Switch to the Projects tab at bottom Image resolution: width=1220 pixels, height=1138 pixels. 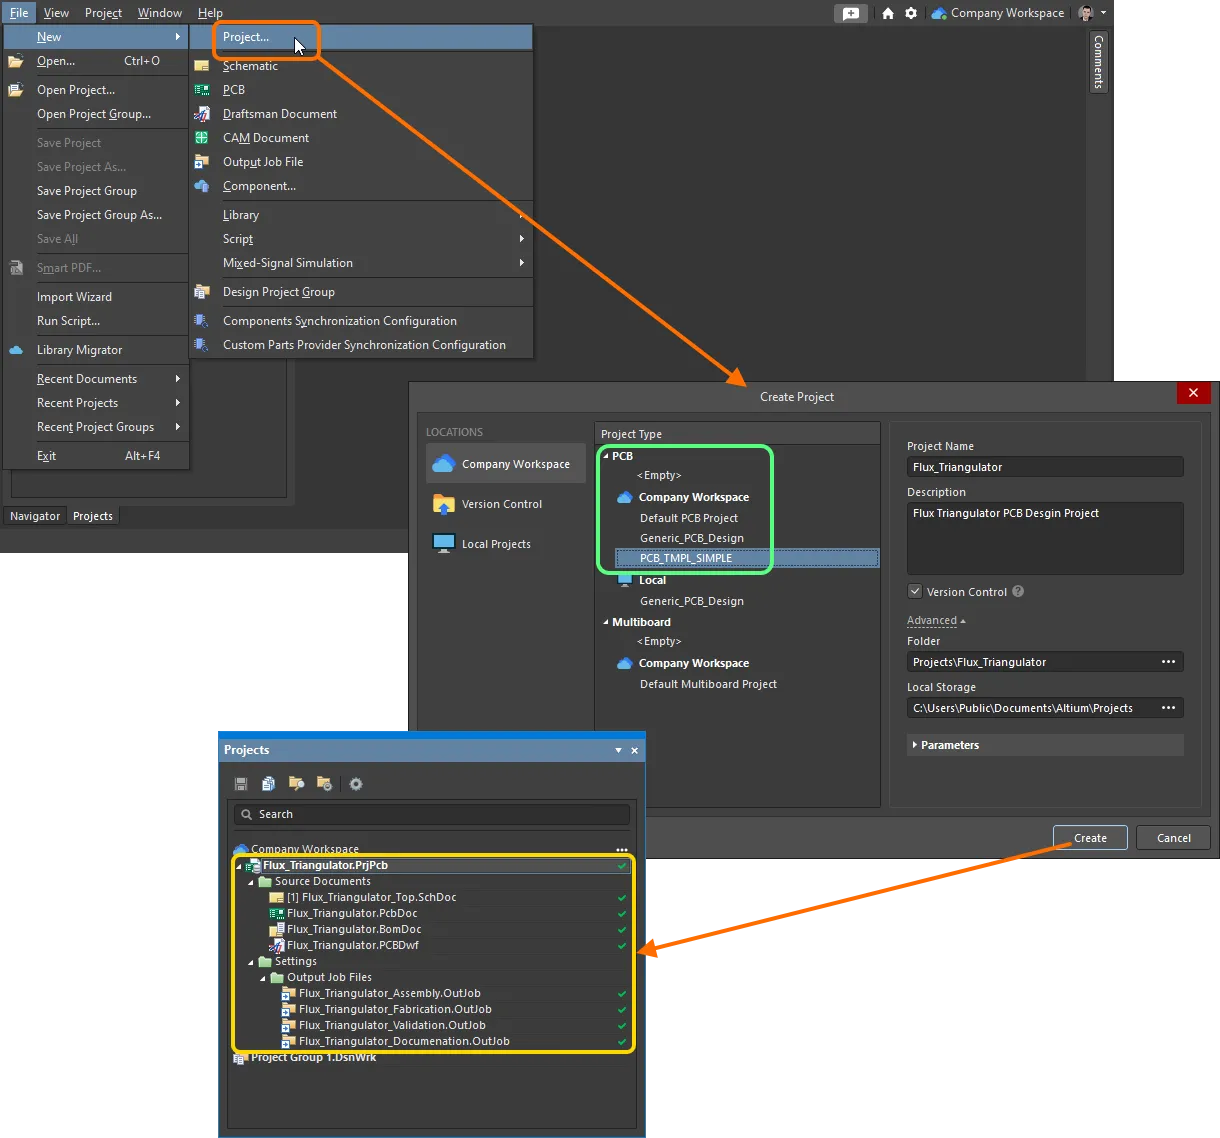coord(93,516)
